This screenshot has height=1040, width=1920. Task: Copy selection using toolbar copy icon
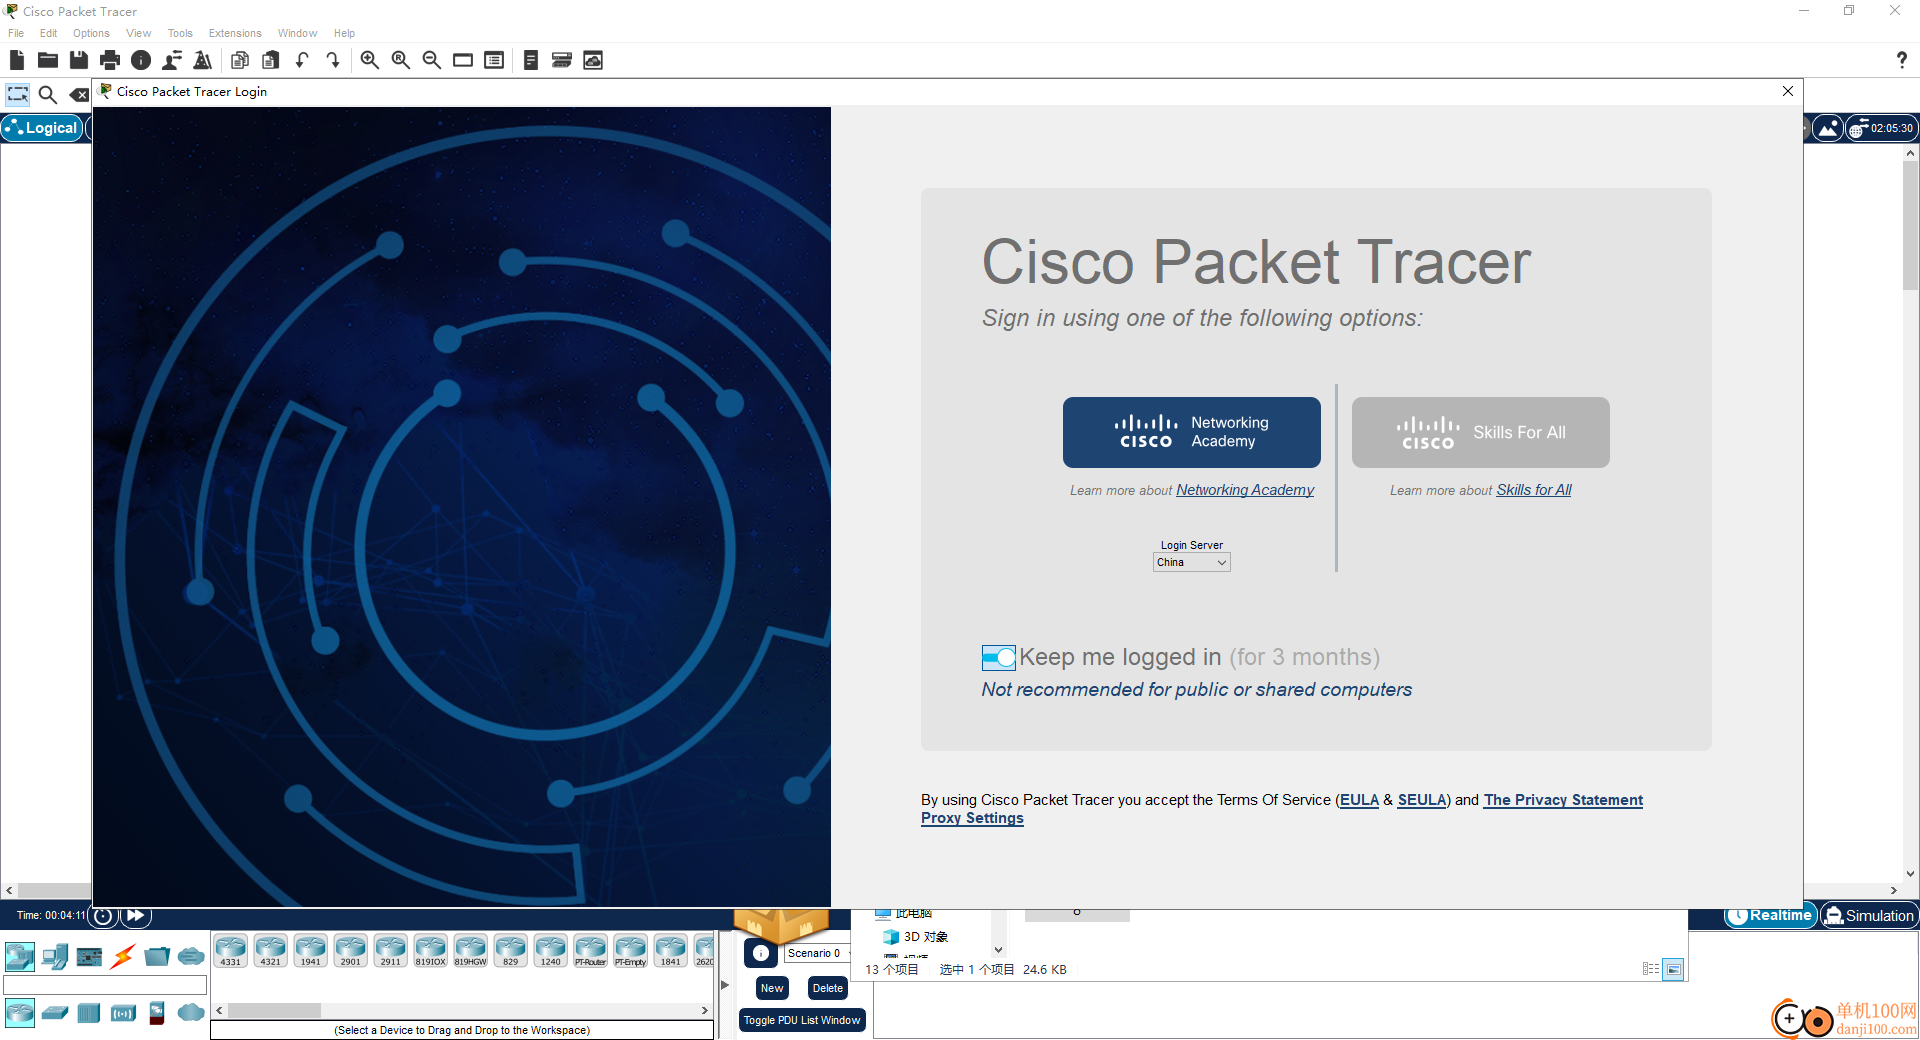(x=240, y=60)
